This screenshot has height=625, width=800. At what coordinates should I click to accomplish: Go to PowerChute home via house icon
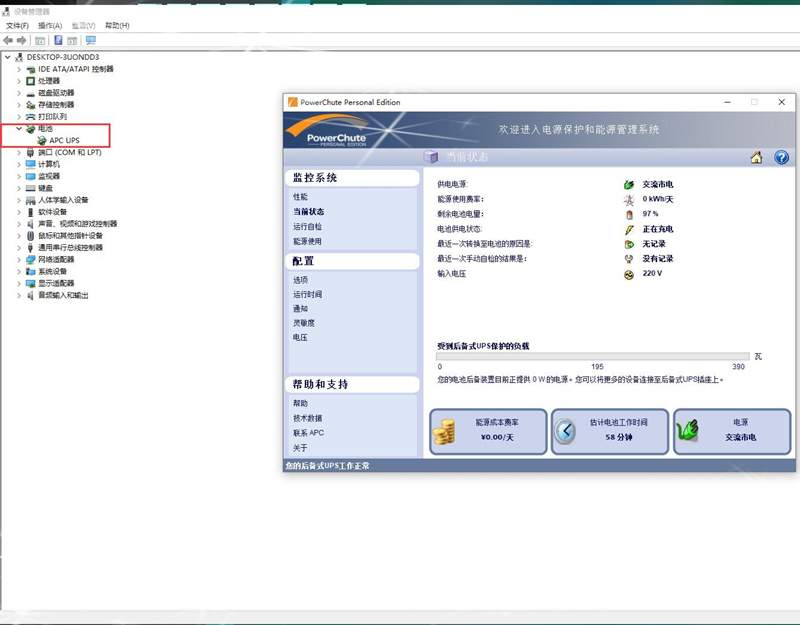[x=756, y=157]
